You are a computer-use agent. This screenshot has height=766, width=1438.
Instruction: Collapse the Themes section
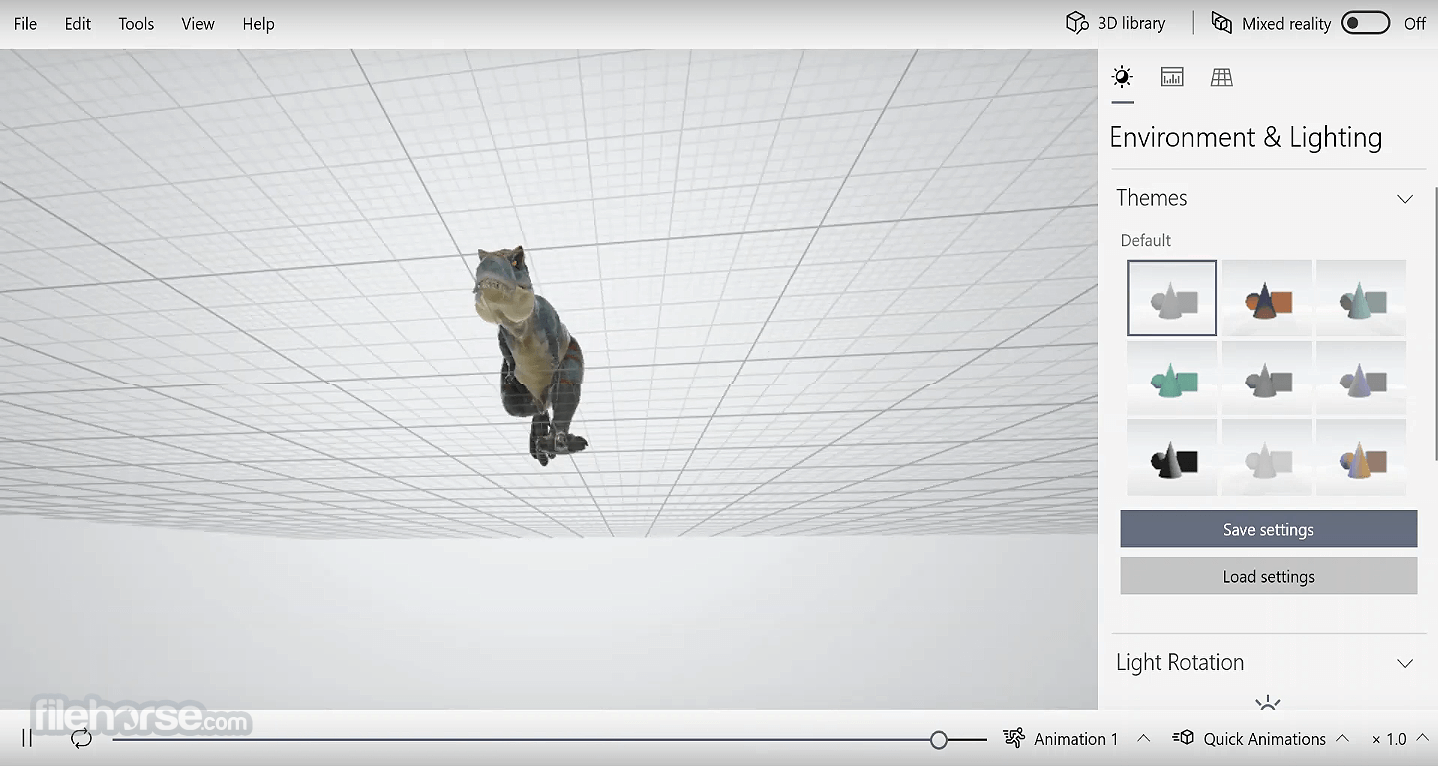(x=1405, y=199)
